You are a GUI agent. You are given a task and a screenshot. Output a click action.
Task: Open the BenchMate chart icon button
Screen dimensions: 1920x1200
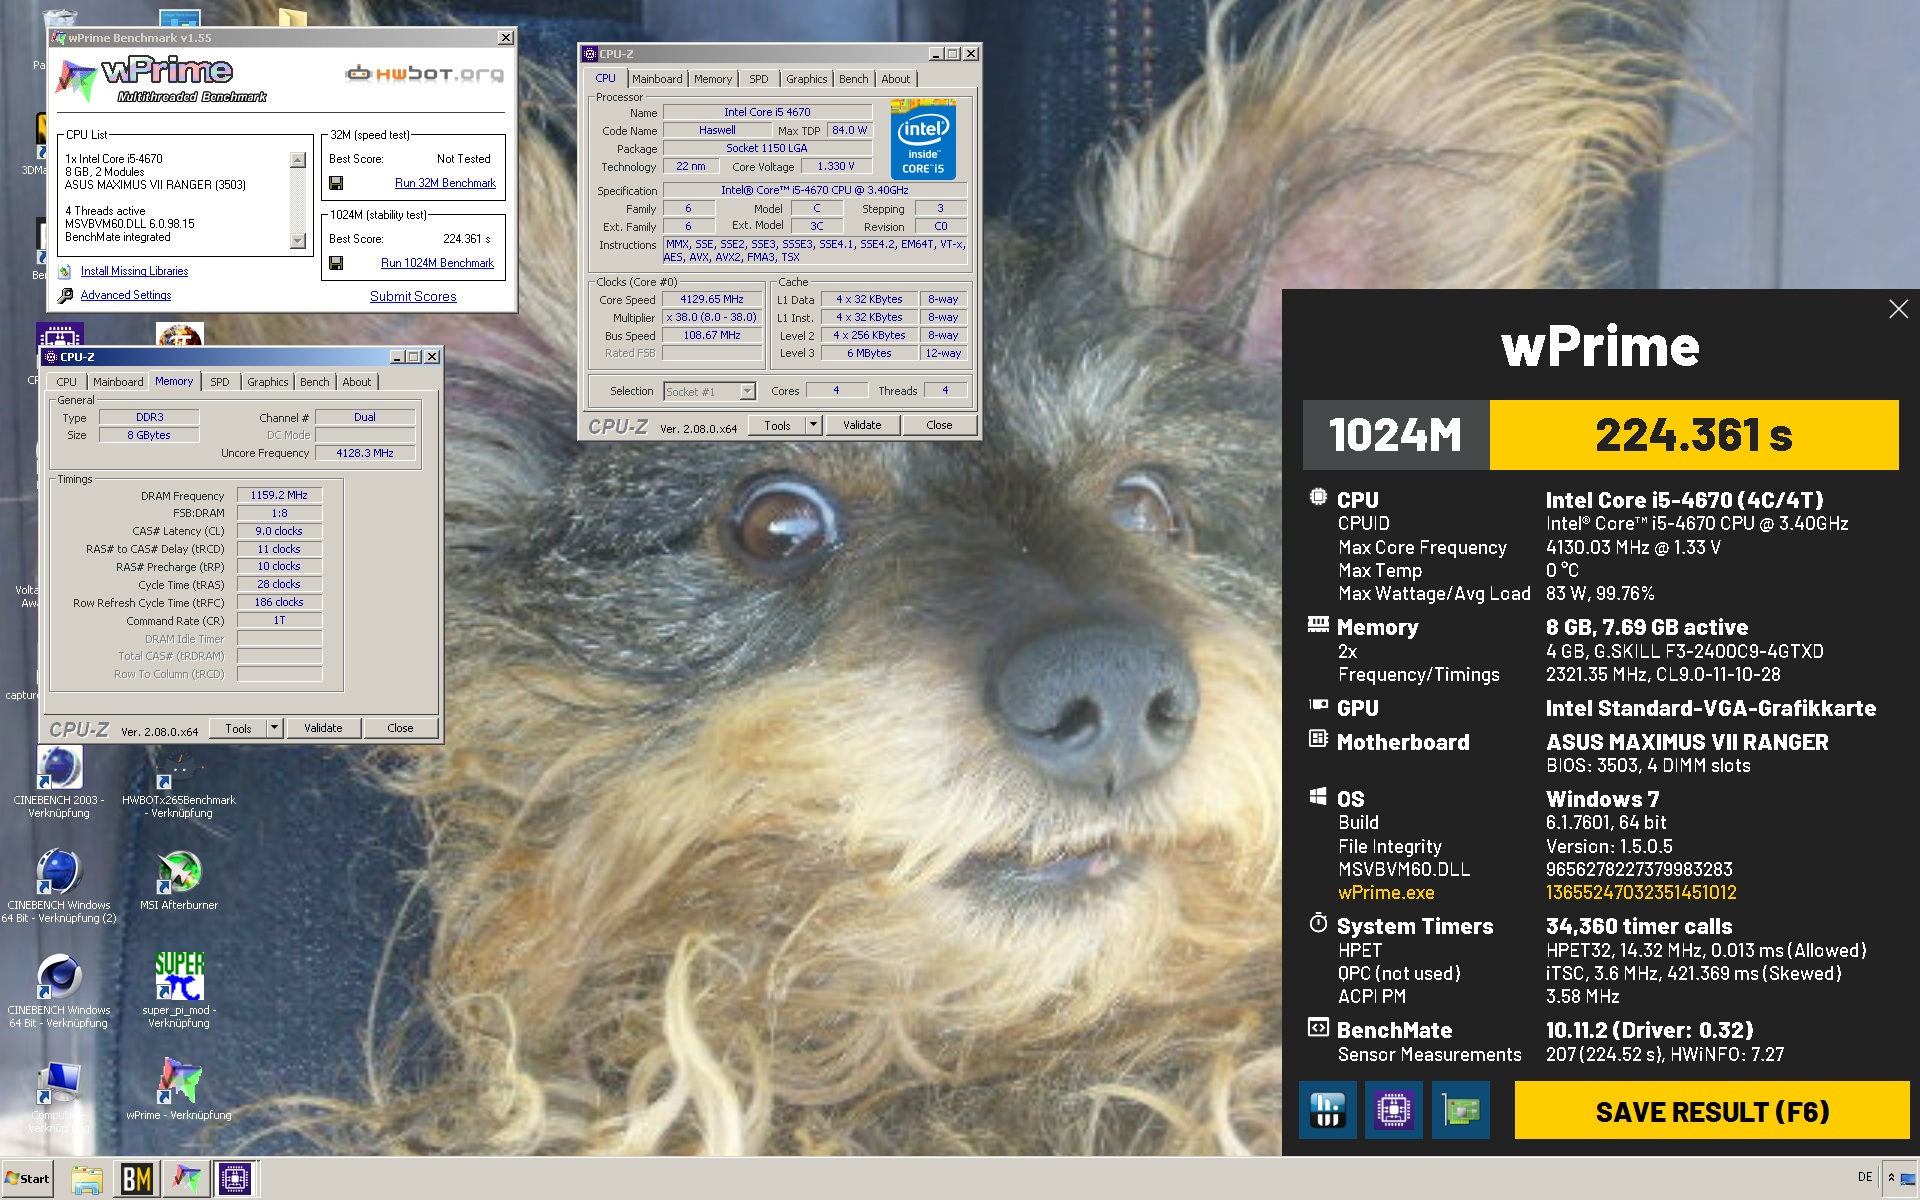pyautogui.click(x=1327, y=1110)
